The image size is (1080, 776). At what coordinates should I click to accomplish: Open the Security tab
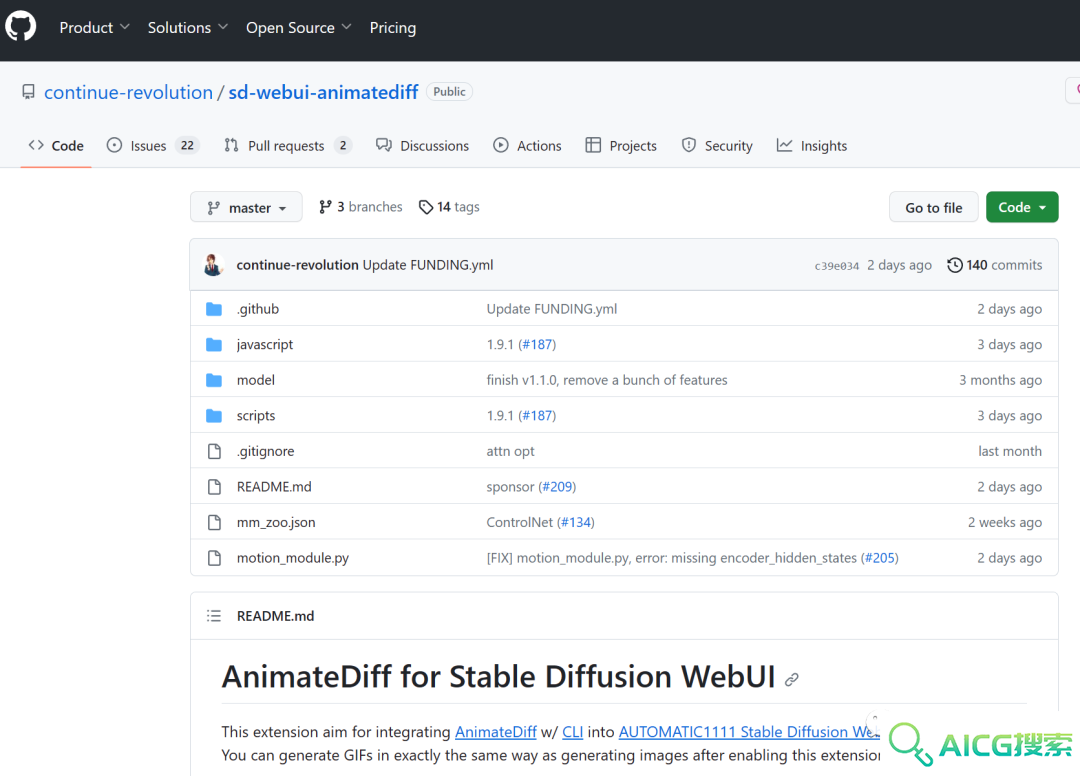click(717, 146)
